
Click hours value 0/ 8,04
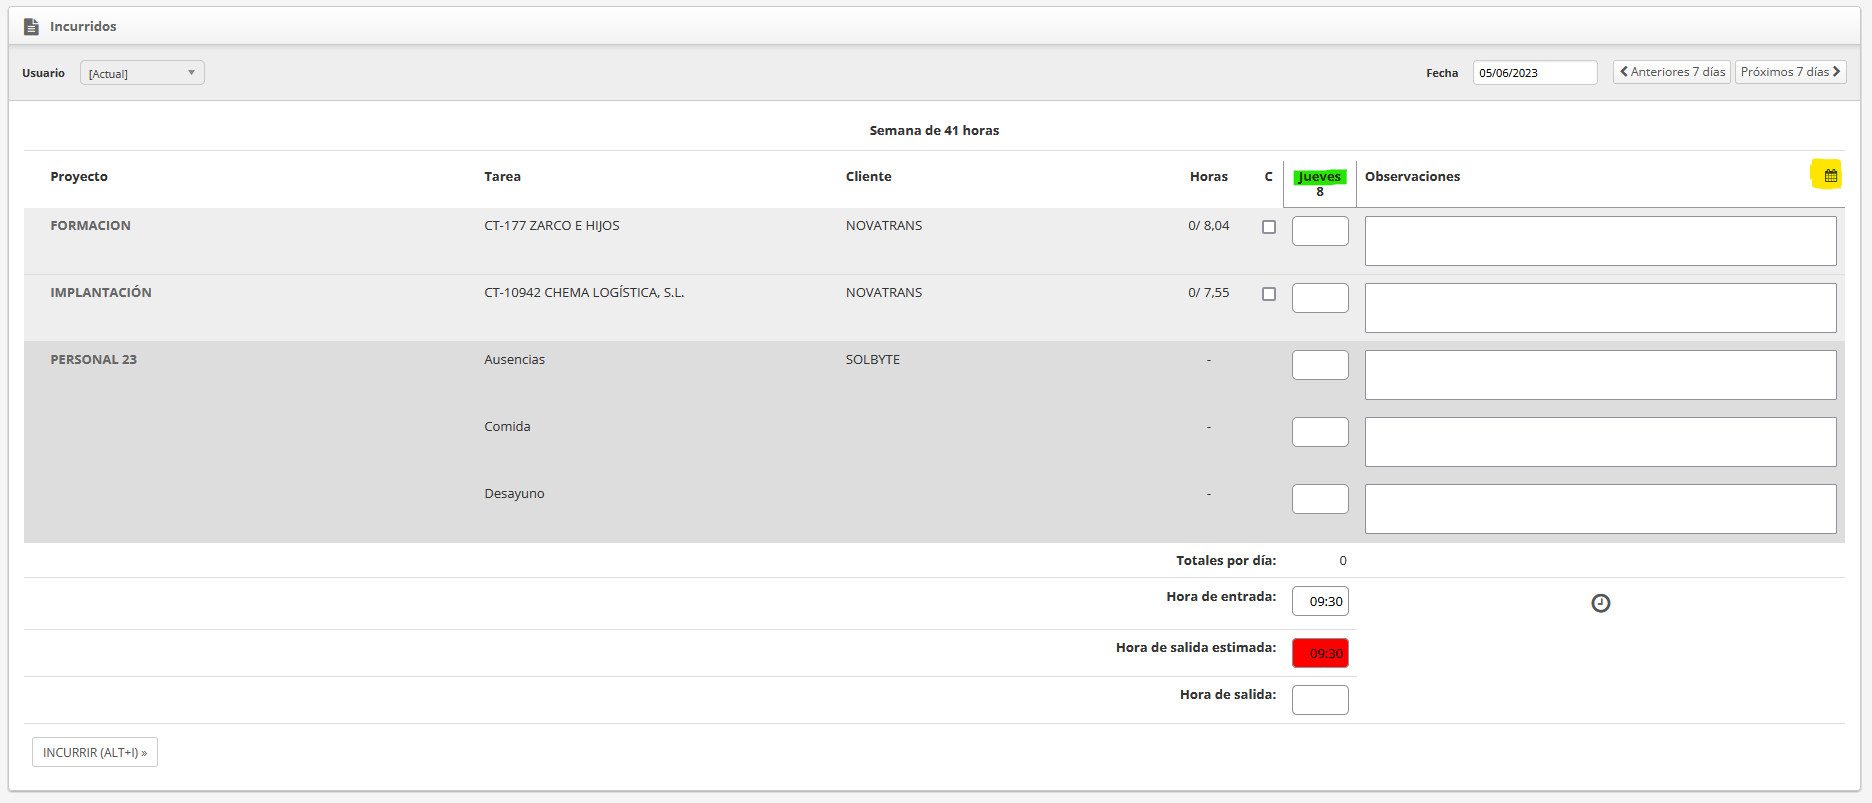click(1209, 225)
